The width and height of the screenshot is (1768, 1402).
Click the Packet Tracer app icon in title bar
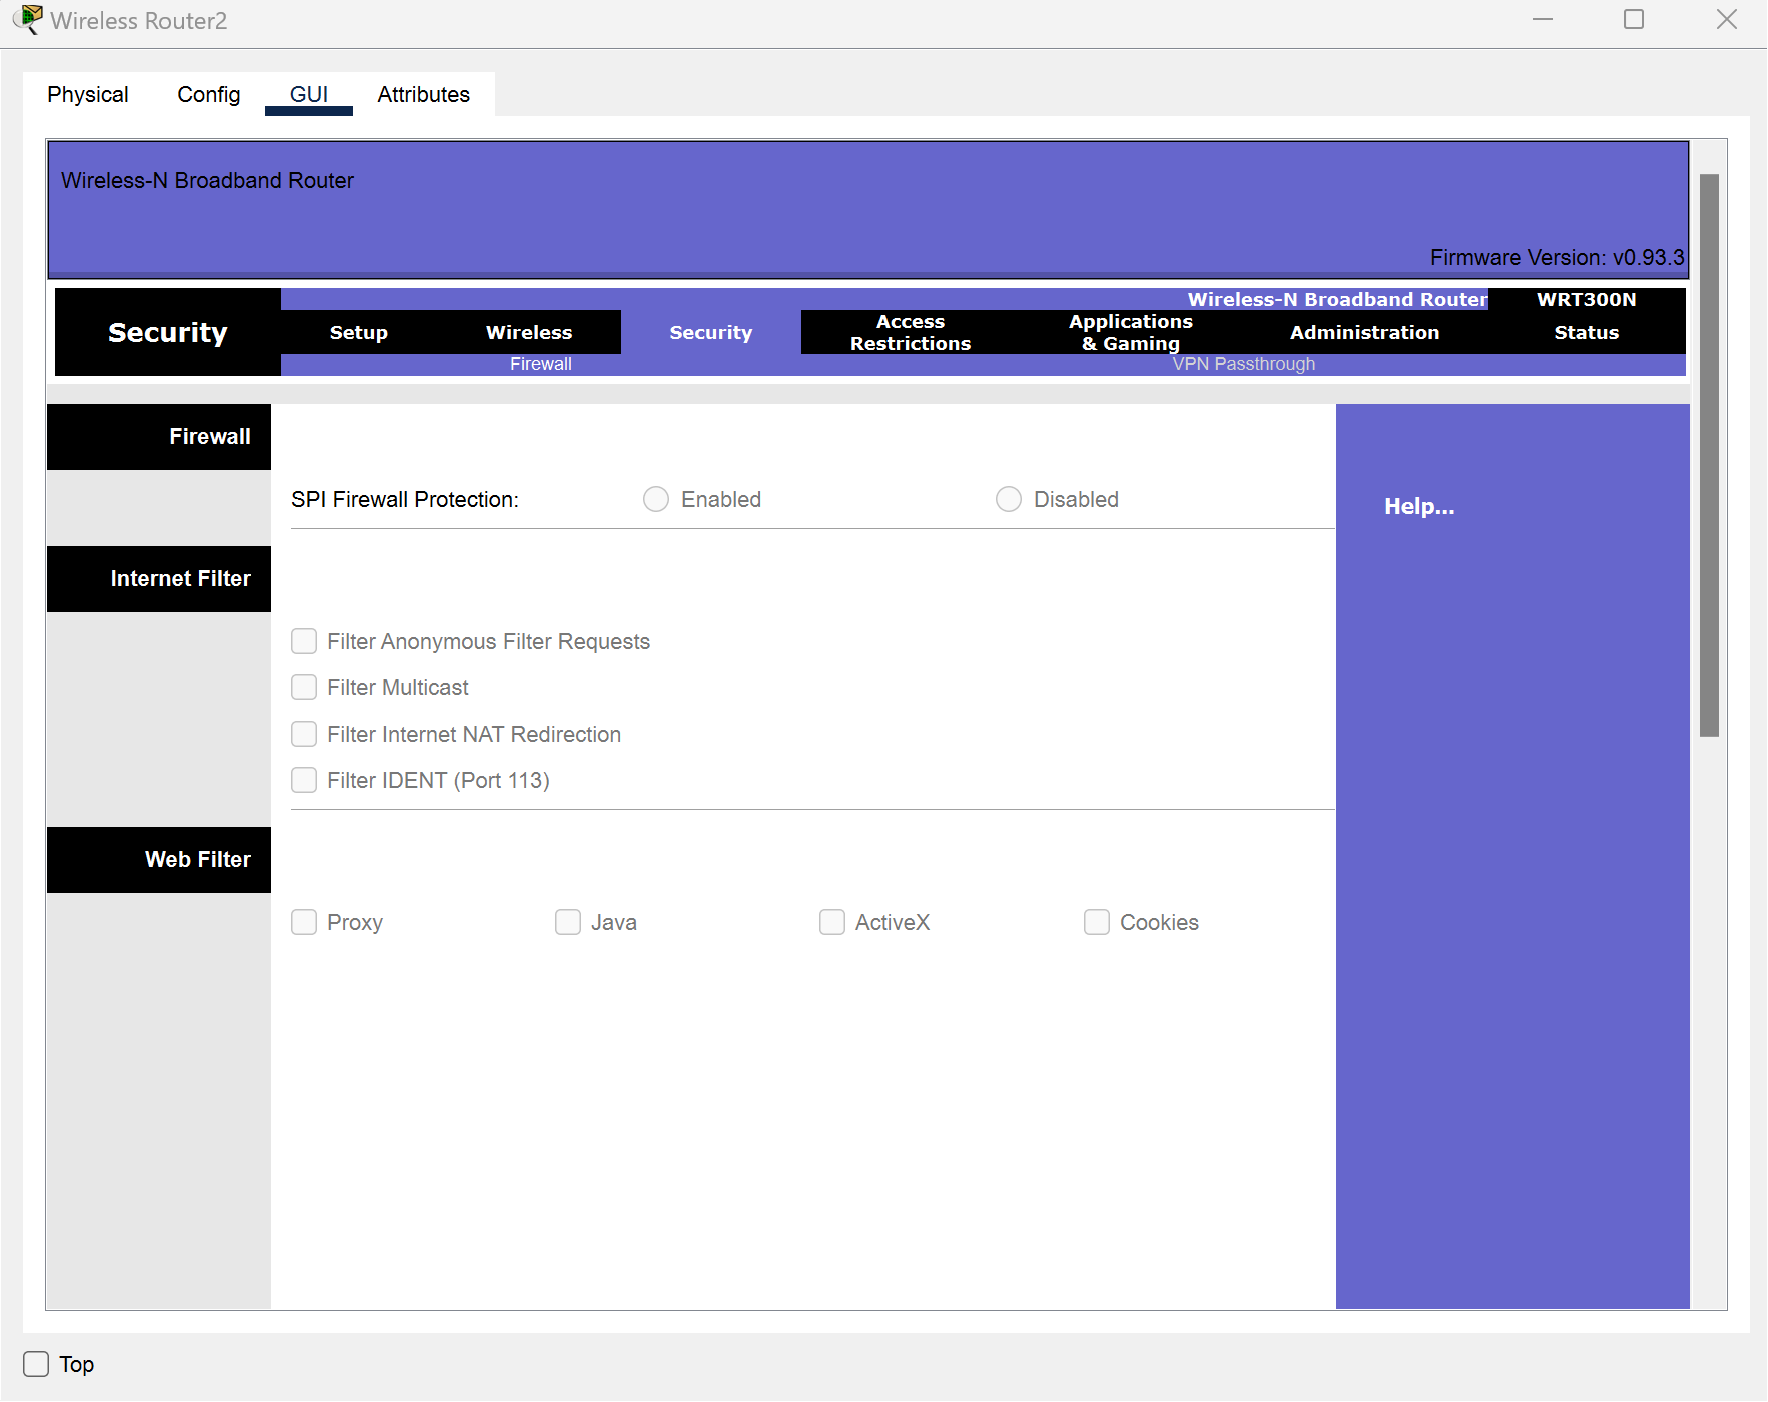coord(29,20)
